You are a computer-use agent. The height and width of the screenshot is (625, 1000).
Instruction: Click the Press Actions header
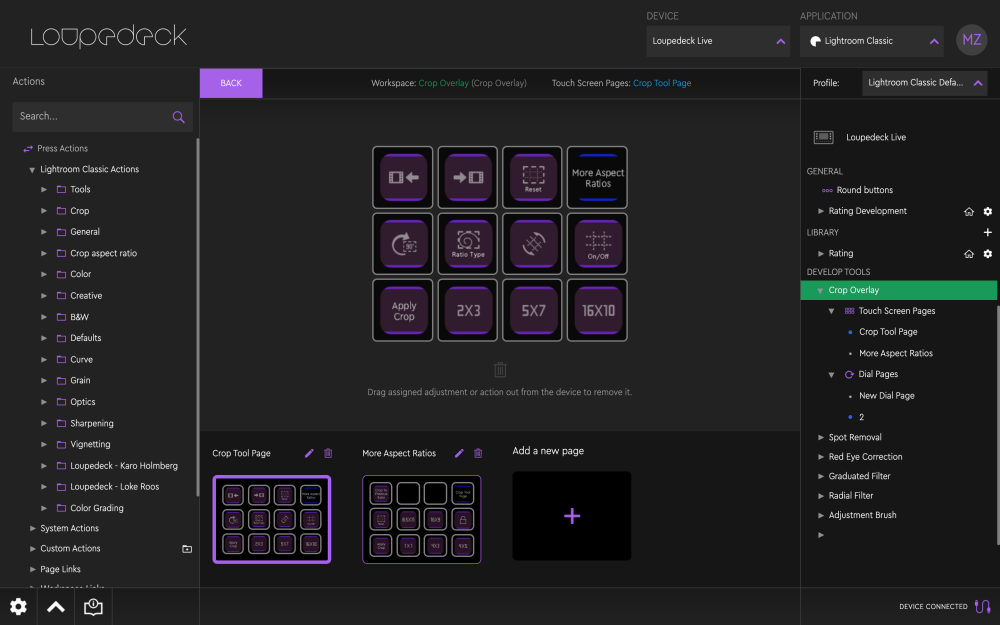point(62,148)
